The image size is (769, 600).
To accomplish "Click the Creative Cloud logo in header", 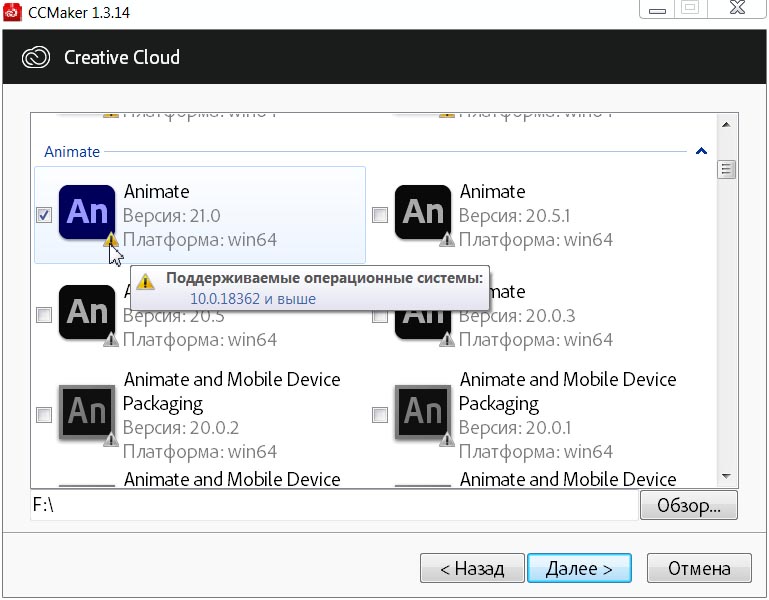I will click(x=36, y=57).
